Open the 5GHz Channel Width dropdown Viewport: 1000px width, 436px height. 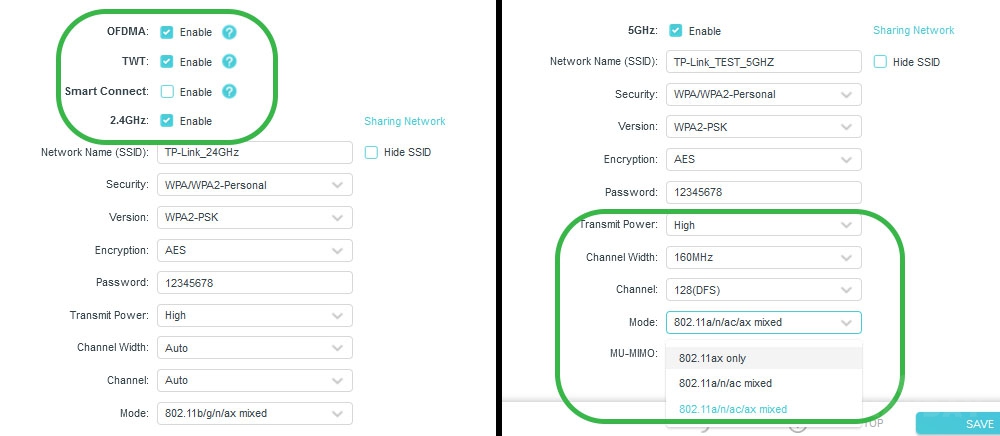tap(763, 258)
